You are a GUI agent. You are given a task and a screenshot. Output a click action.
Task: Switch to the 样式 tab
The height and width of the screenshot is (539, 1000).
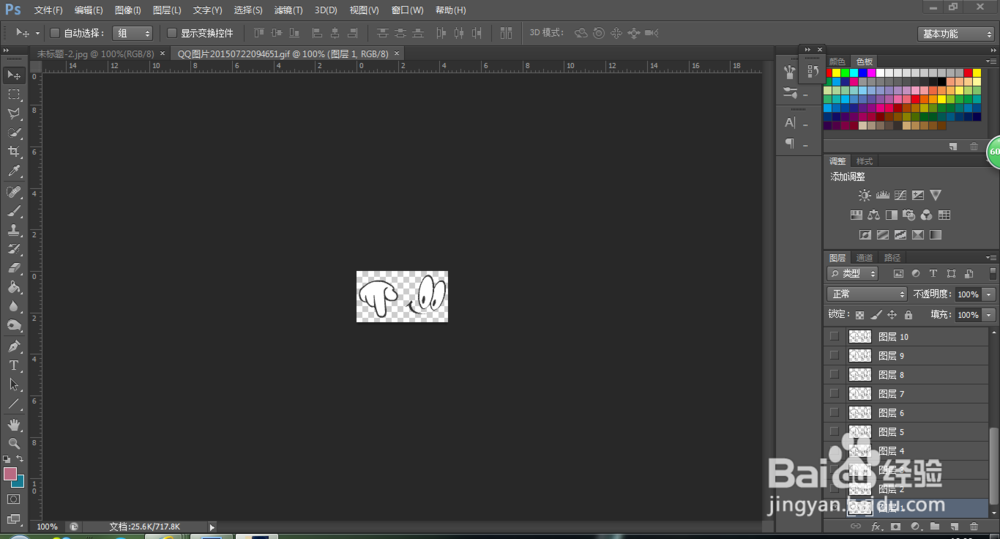[x=864, y=161]
